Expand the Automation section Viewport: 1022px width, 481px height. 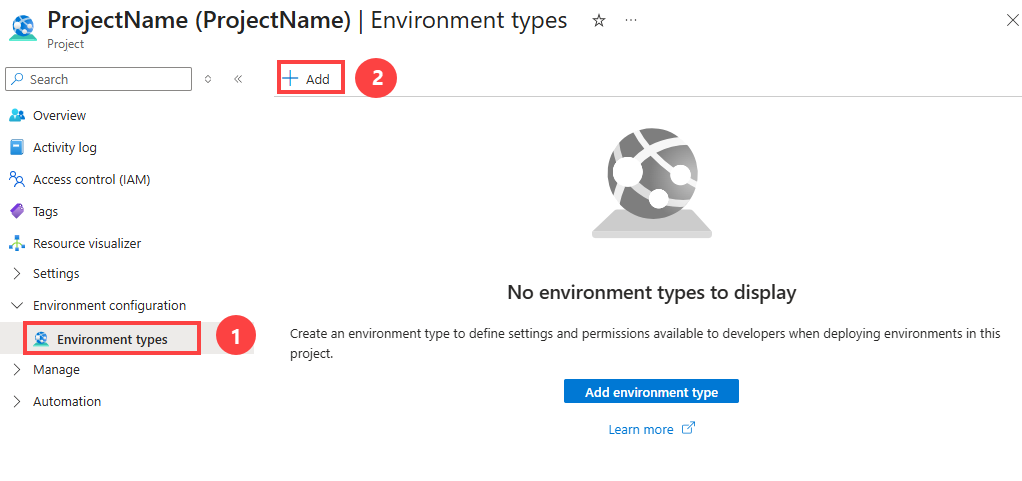(16, 401)
